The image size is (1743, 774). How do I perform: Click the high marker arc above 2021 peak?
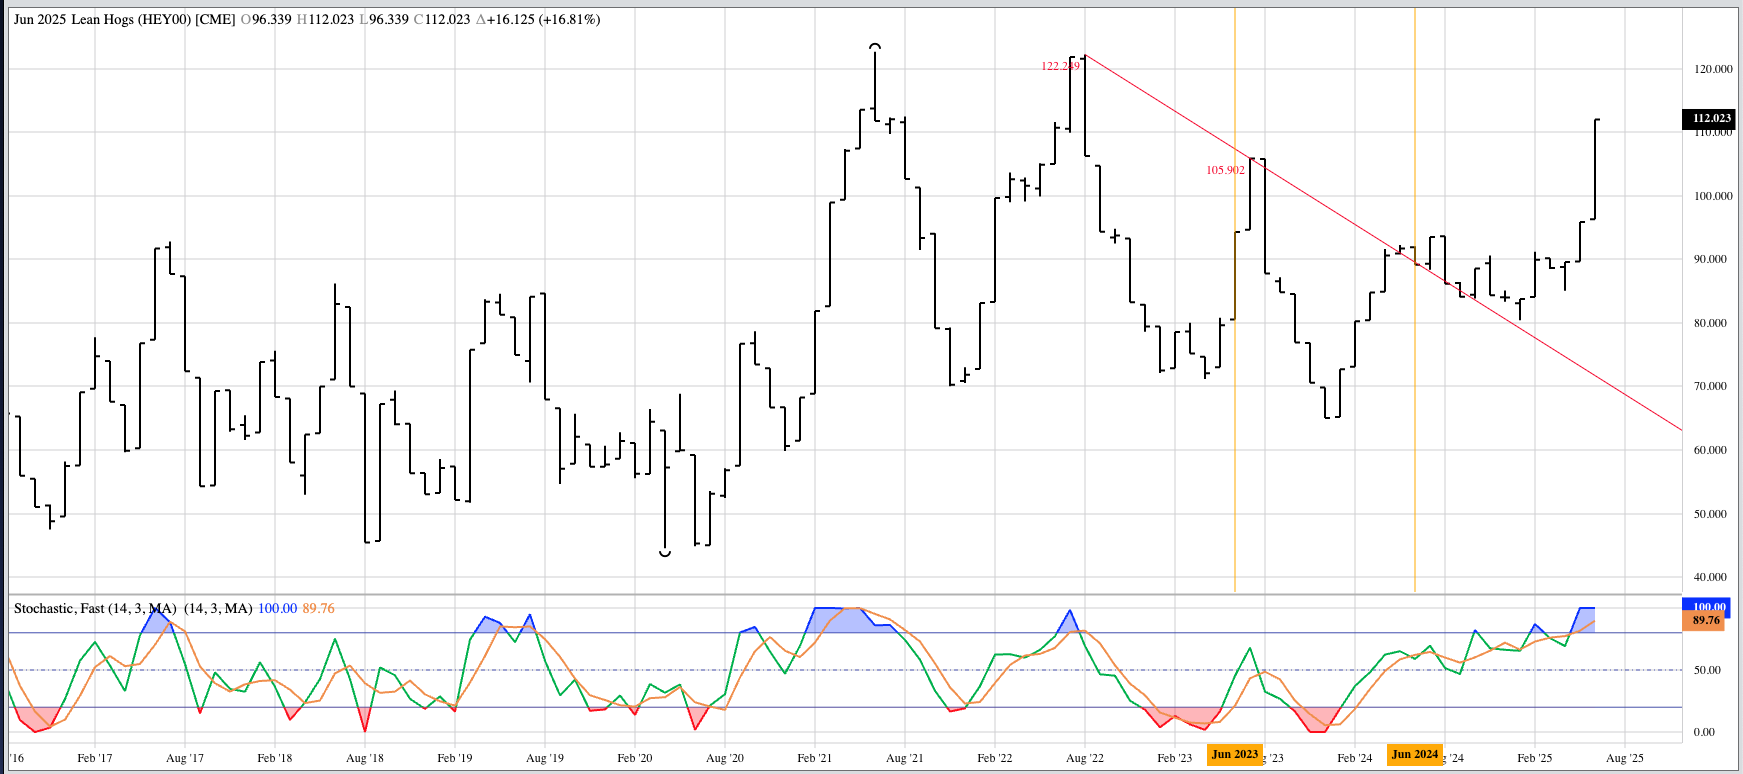[875, 46]
